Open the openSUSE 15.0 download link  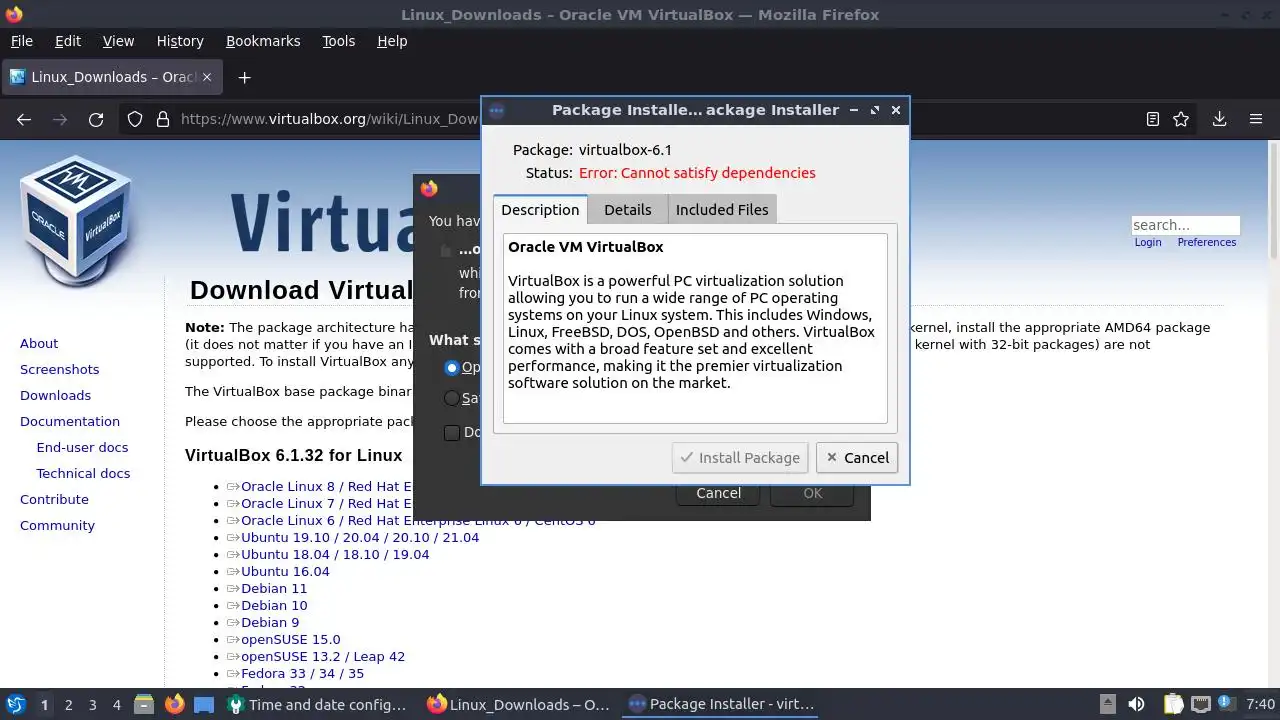(290, 639)
